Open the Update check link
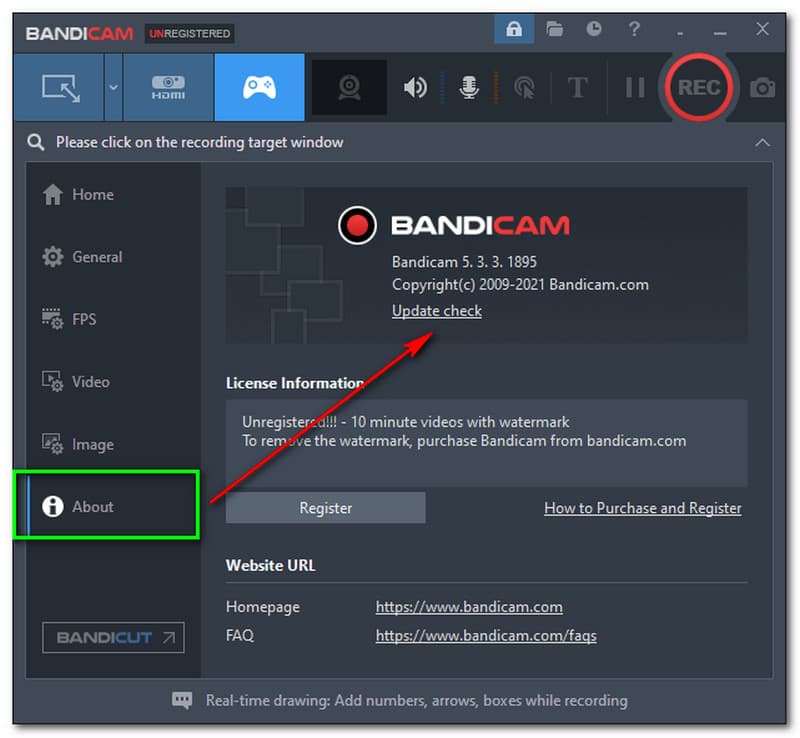Screen dimensions: 800x738 pyautogui.click(x=436, y=311)
